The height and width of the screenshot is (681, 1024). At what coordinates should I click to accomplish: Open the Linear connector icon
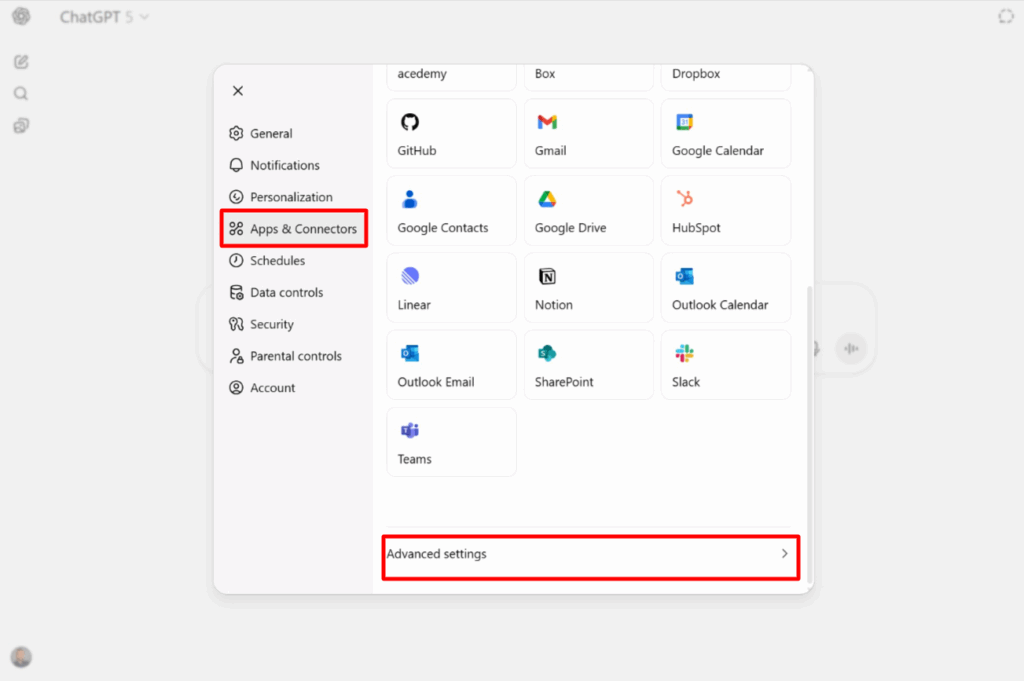(409, 276)
